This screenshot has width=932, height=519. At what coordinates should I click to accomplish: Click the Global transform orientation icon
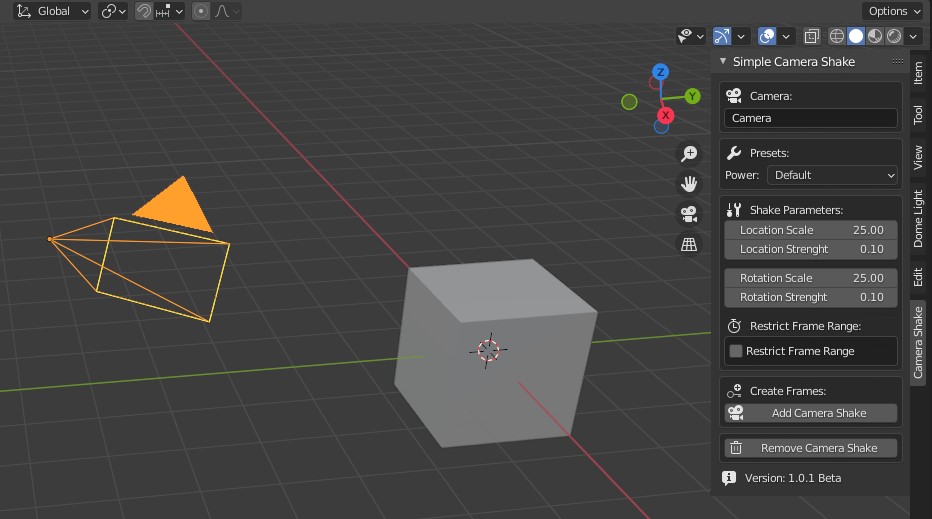24,11
